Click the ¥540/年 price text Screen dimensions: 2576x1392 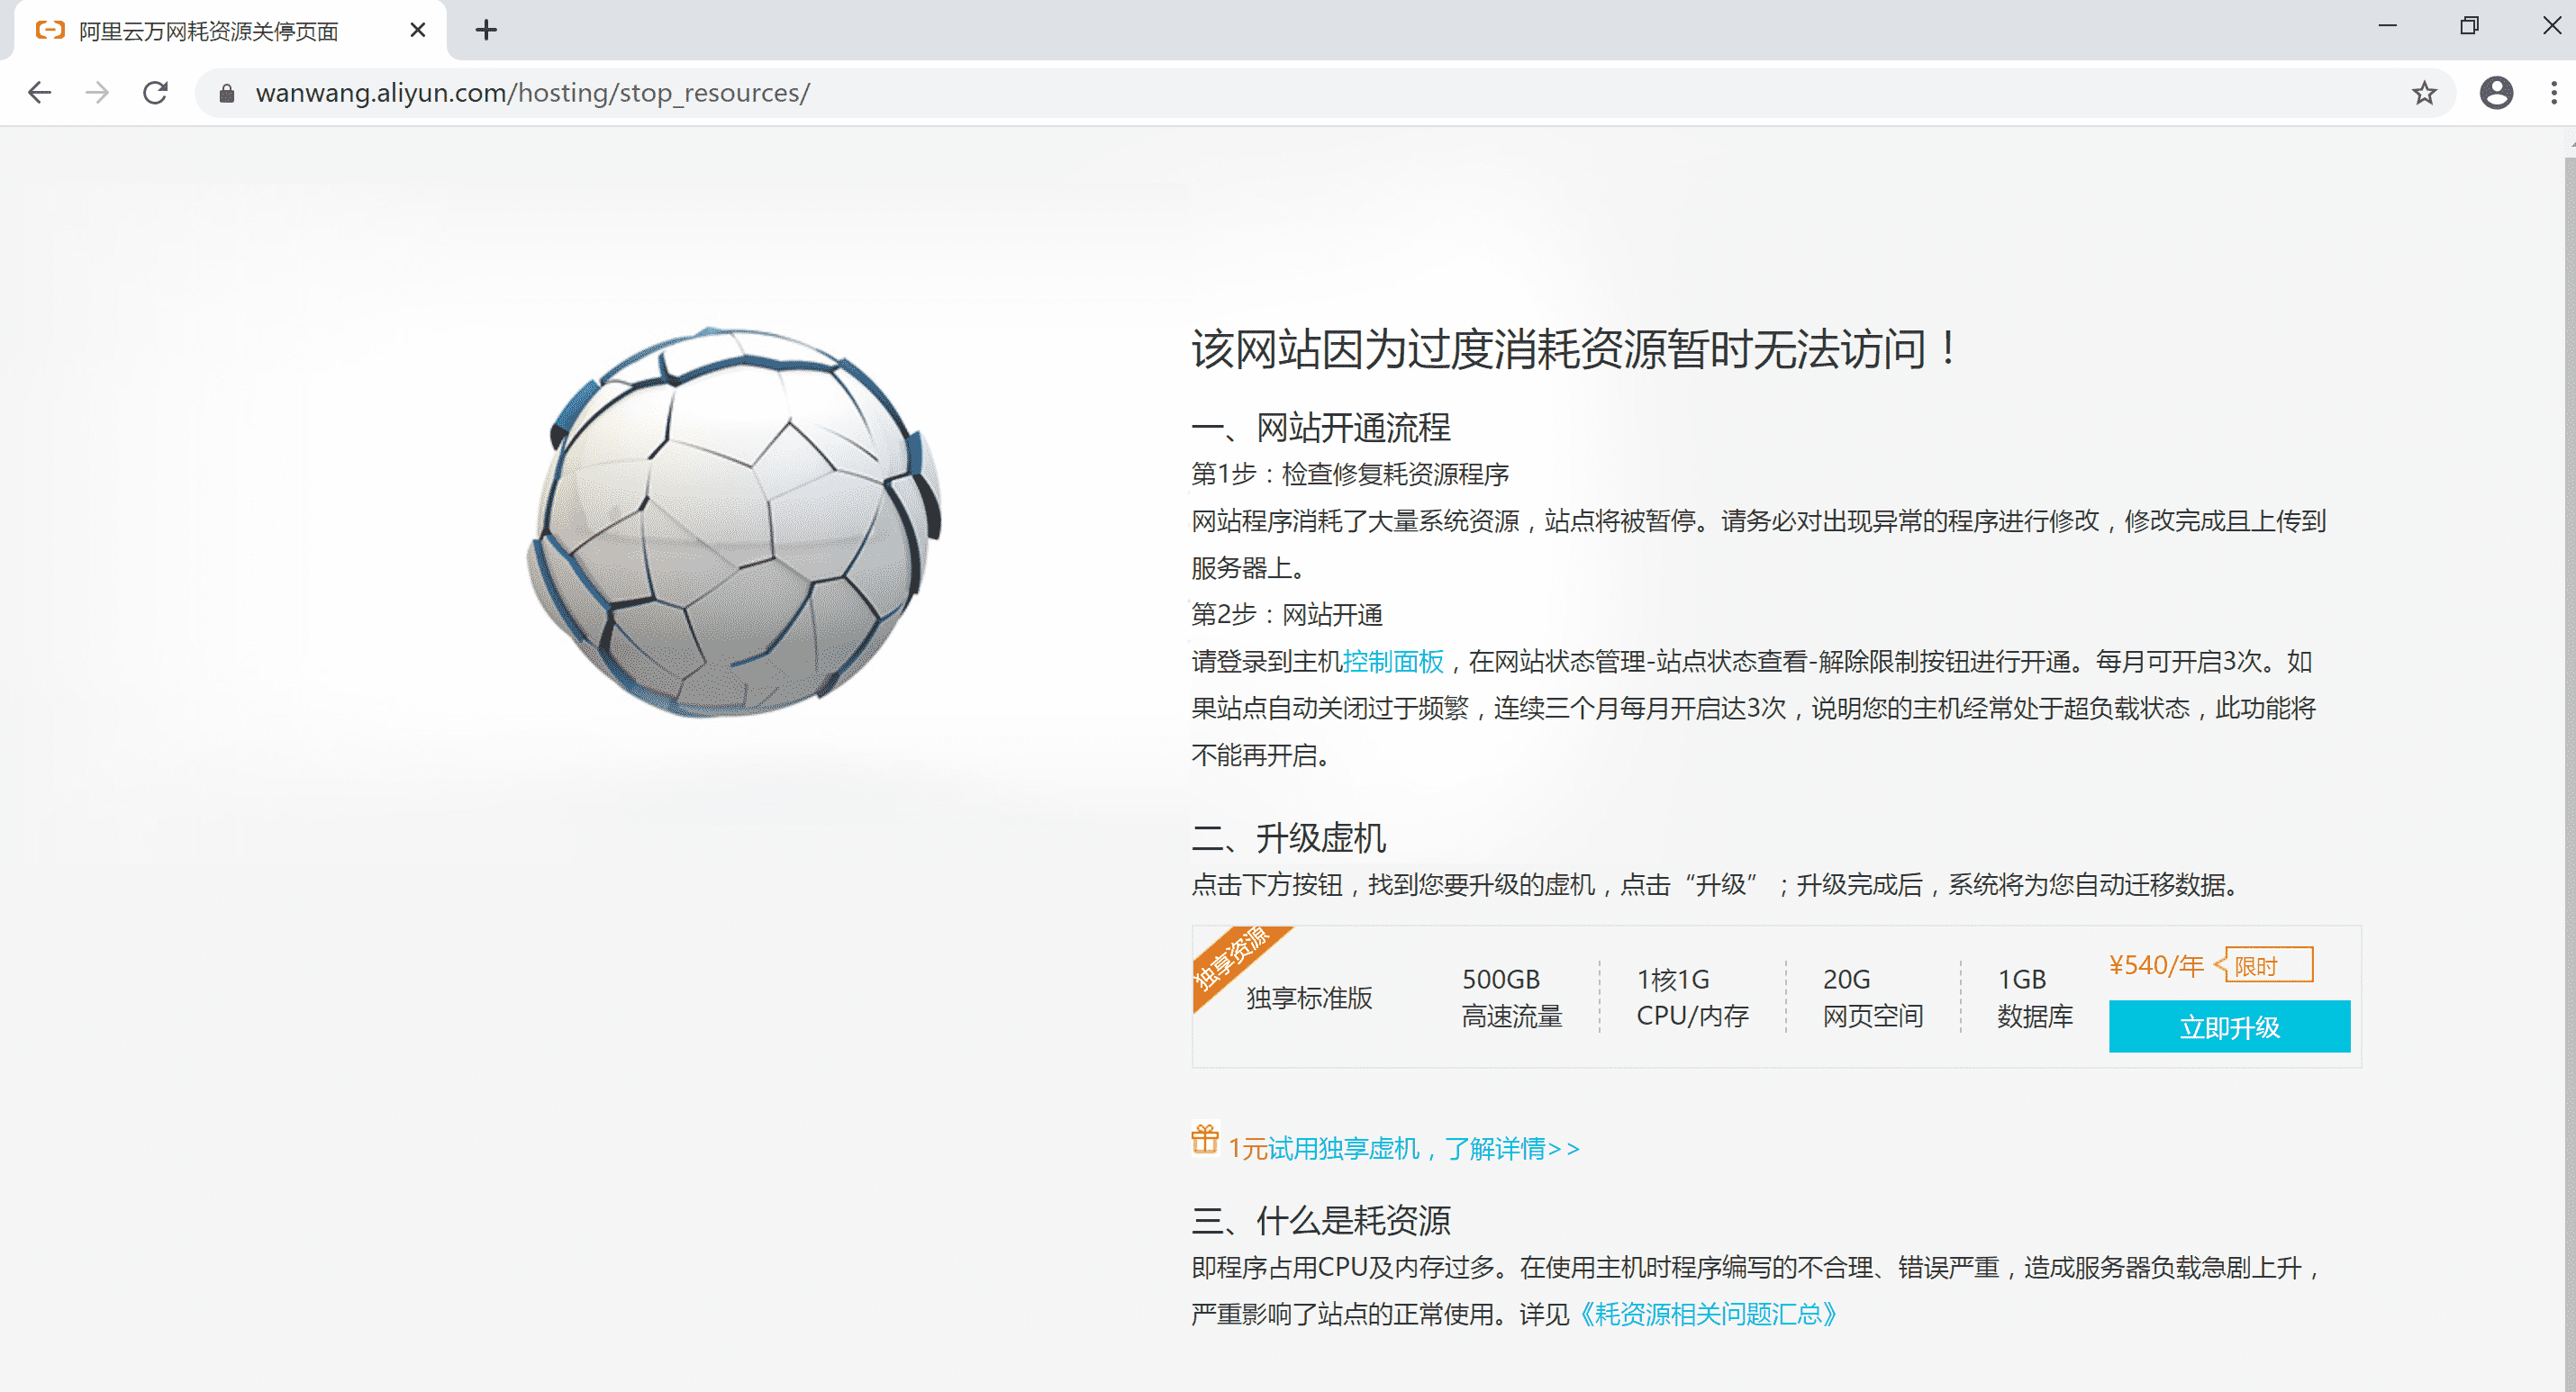click(2156, 965)
